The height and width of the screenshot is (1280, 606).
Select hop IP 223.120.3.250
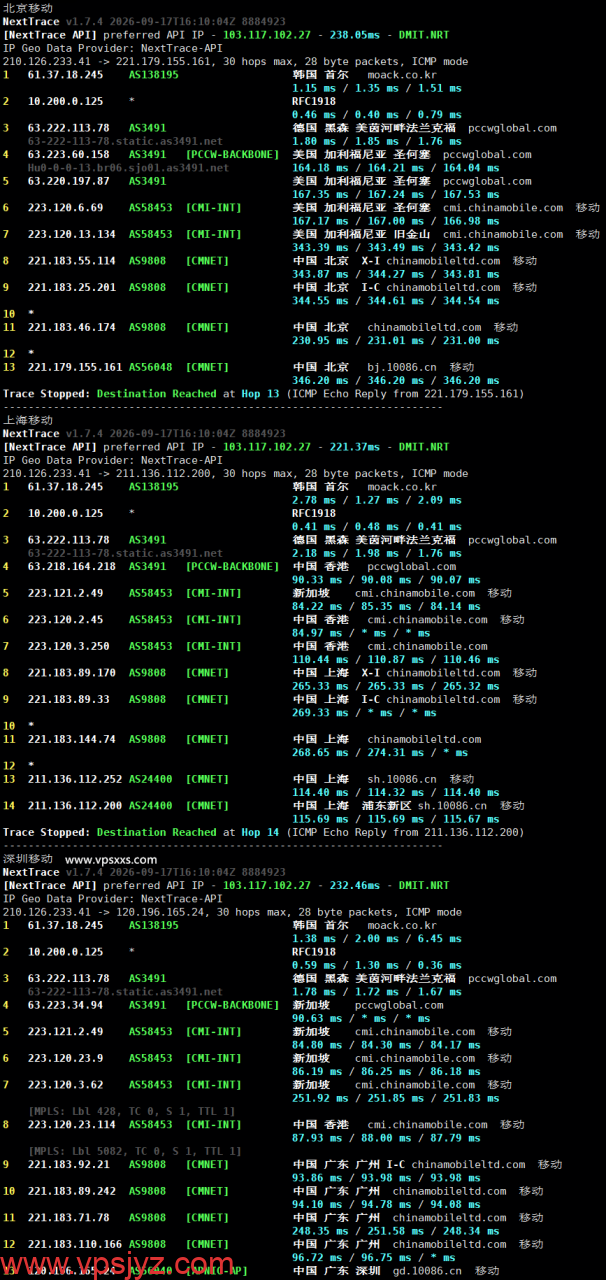69,646
